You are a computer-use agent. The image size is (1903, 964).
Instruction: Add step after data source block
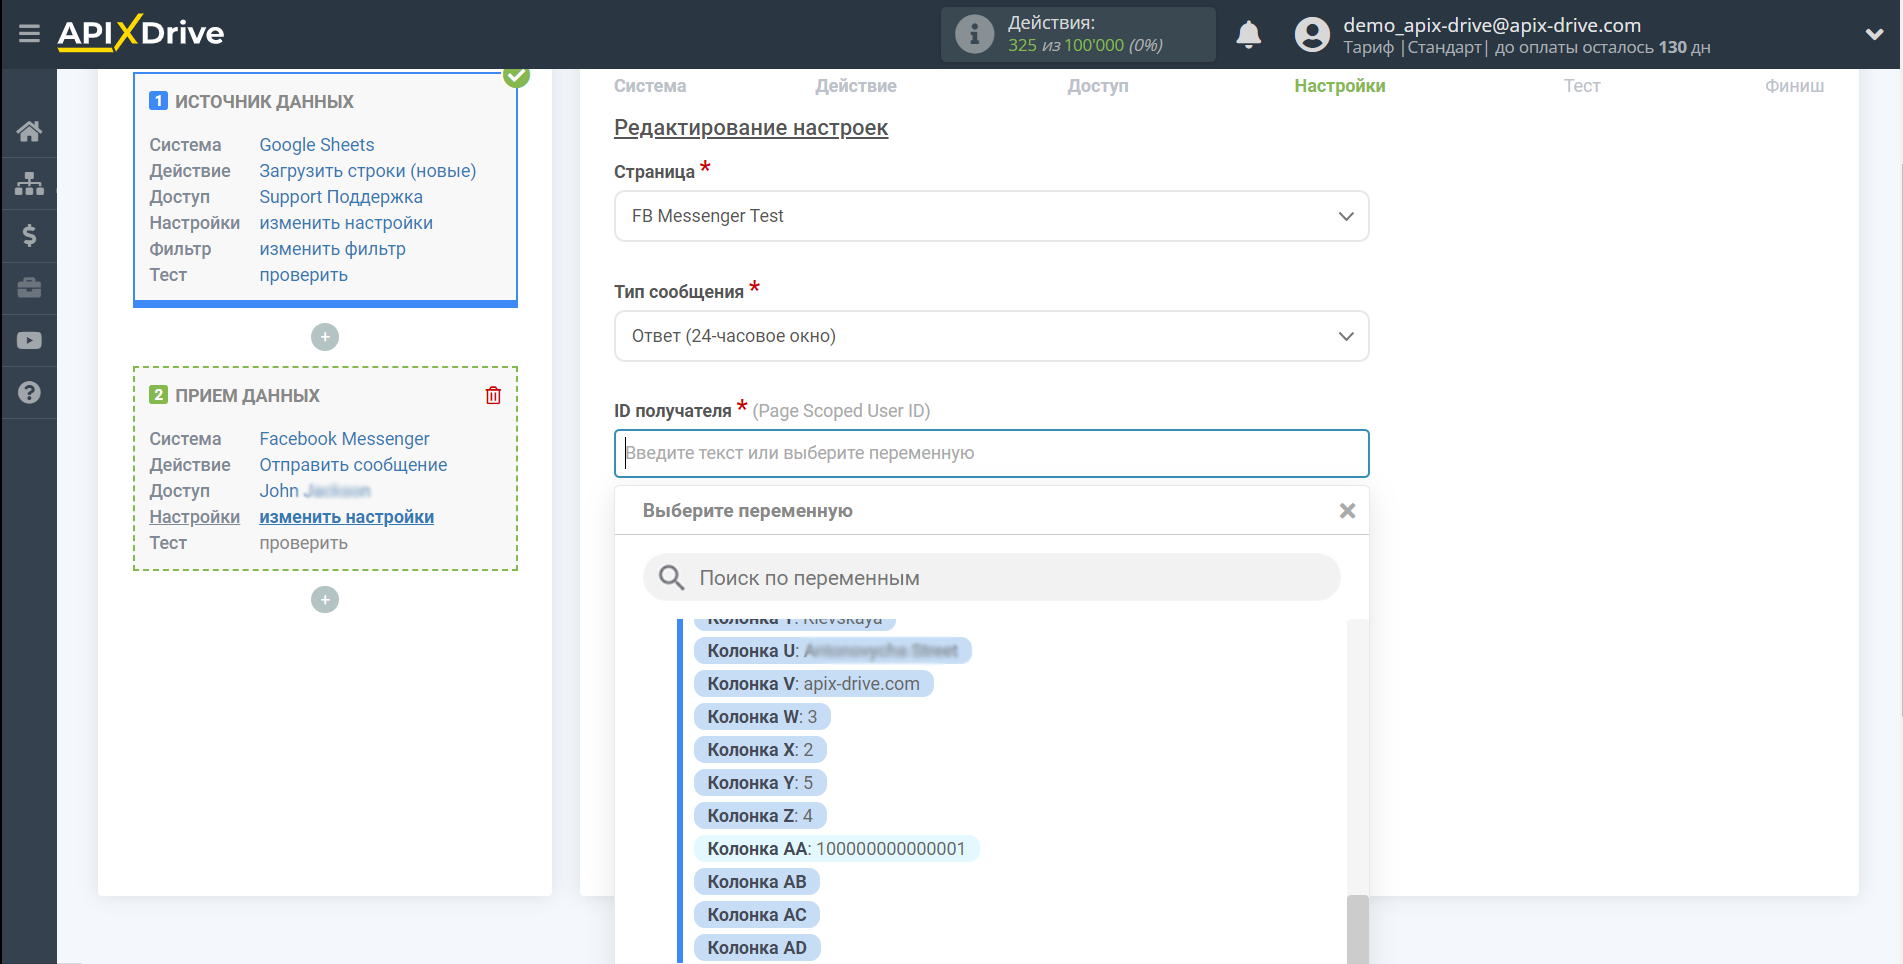pyautogui.click(x=325, y=337)
